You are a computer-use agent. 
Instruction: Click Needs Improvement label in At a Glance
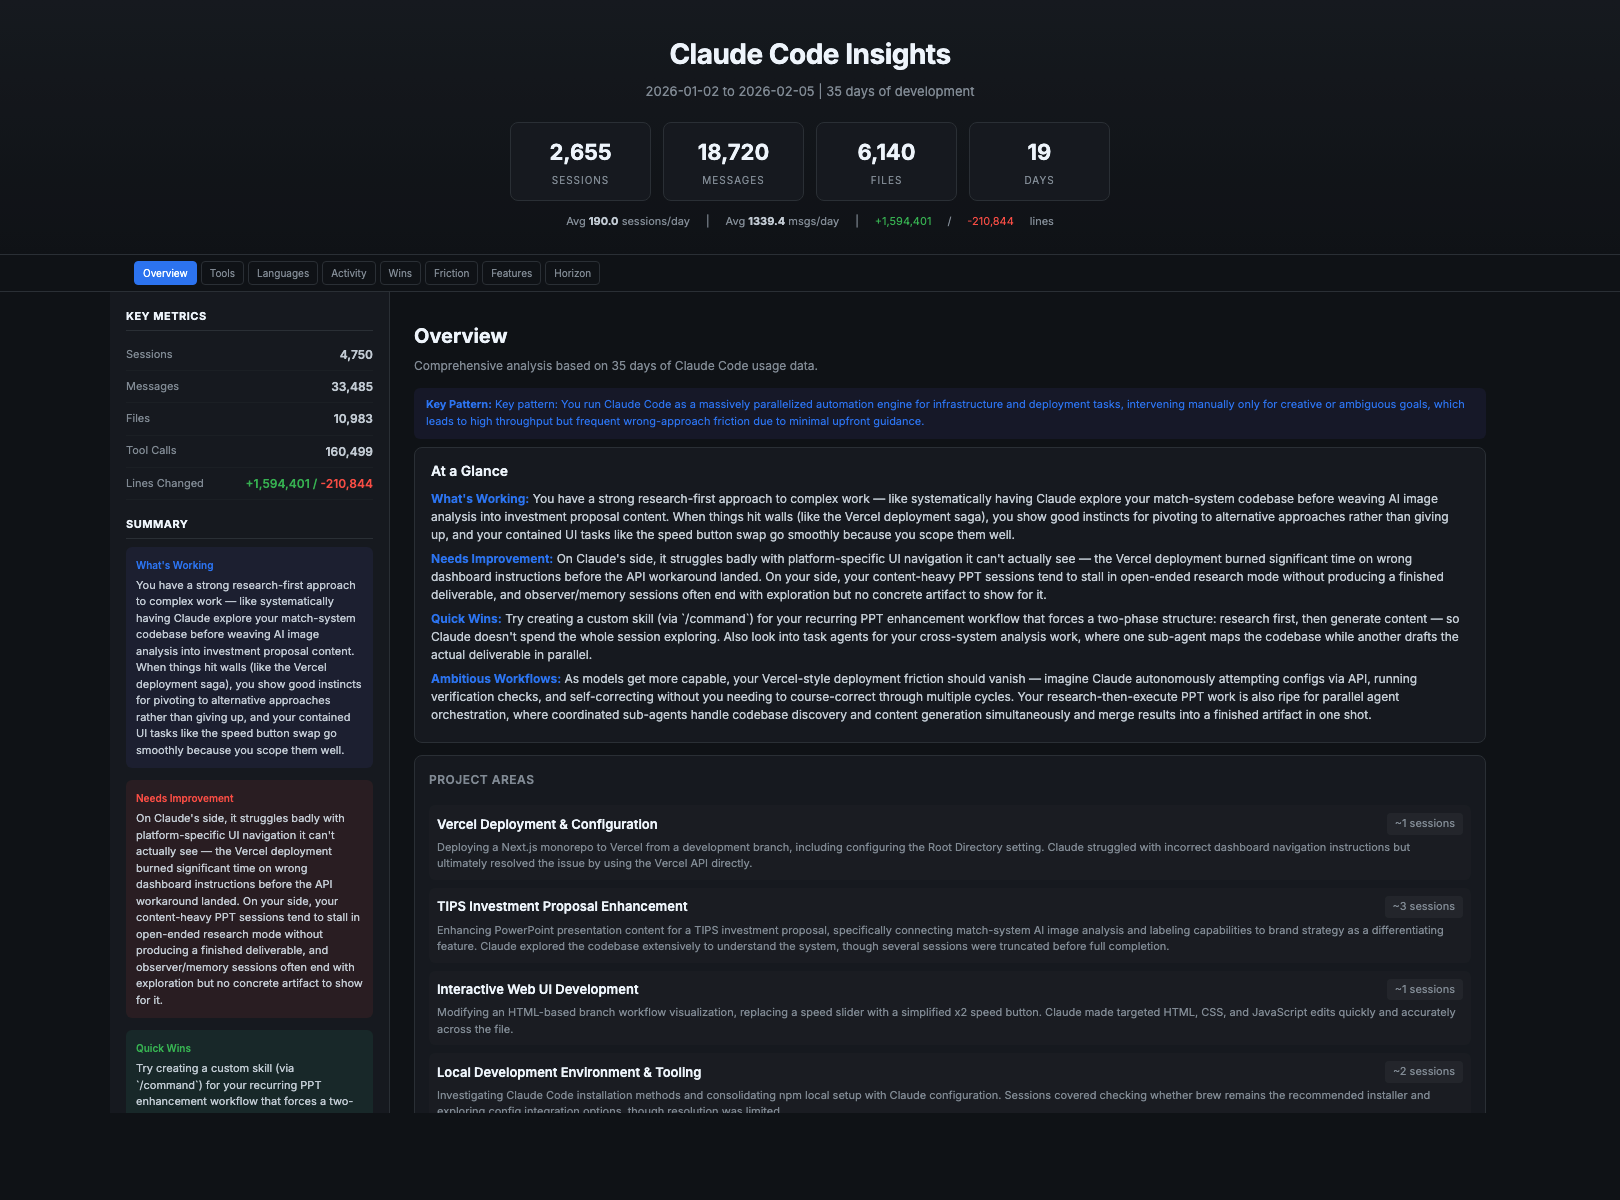pos(492,559)
